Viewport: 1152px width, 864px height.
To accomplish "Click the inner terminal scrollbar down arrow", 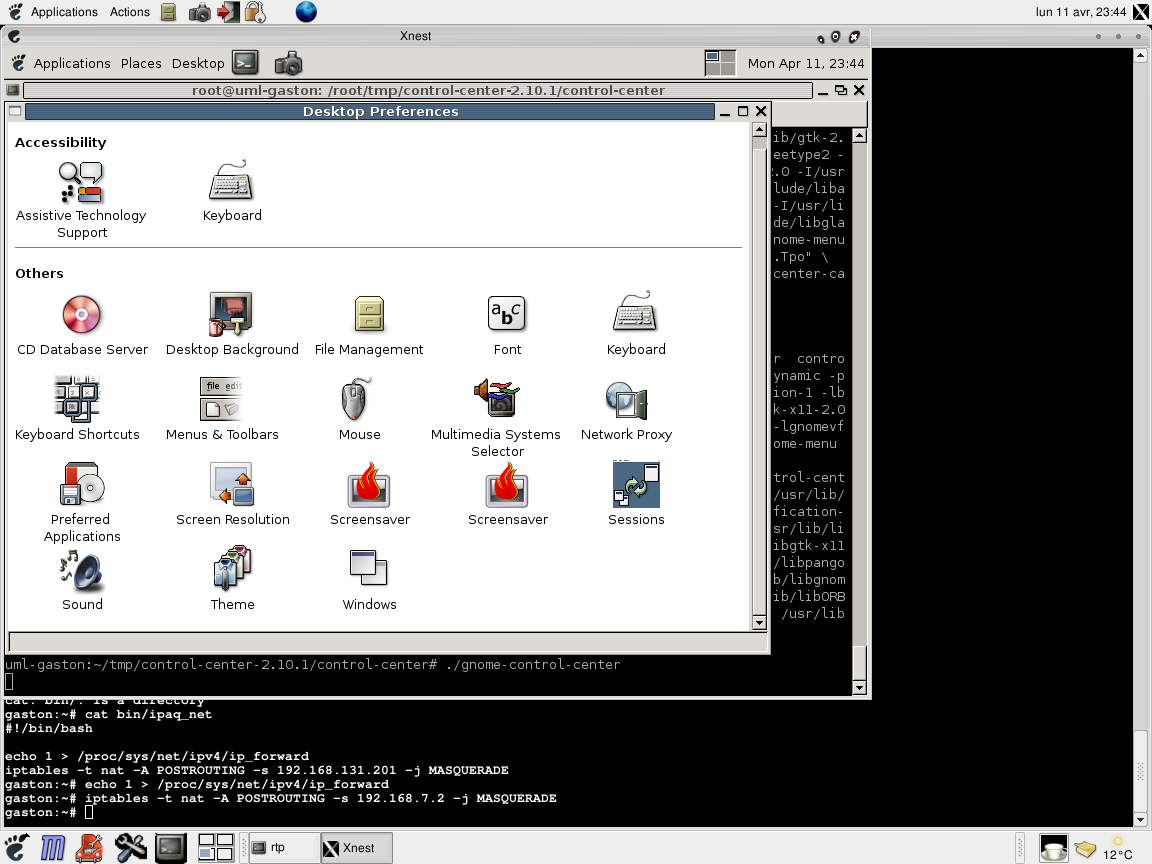I will [x=860, y=688].
